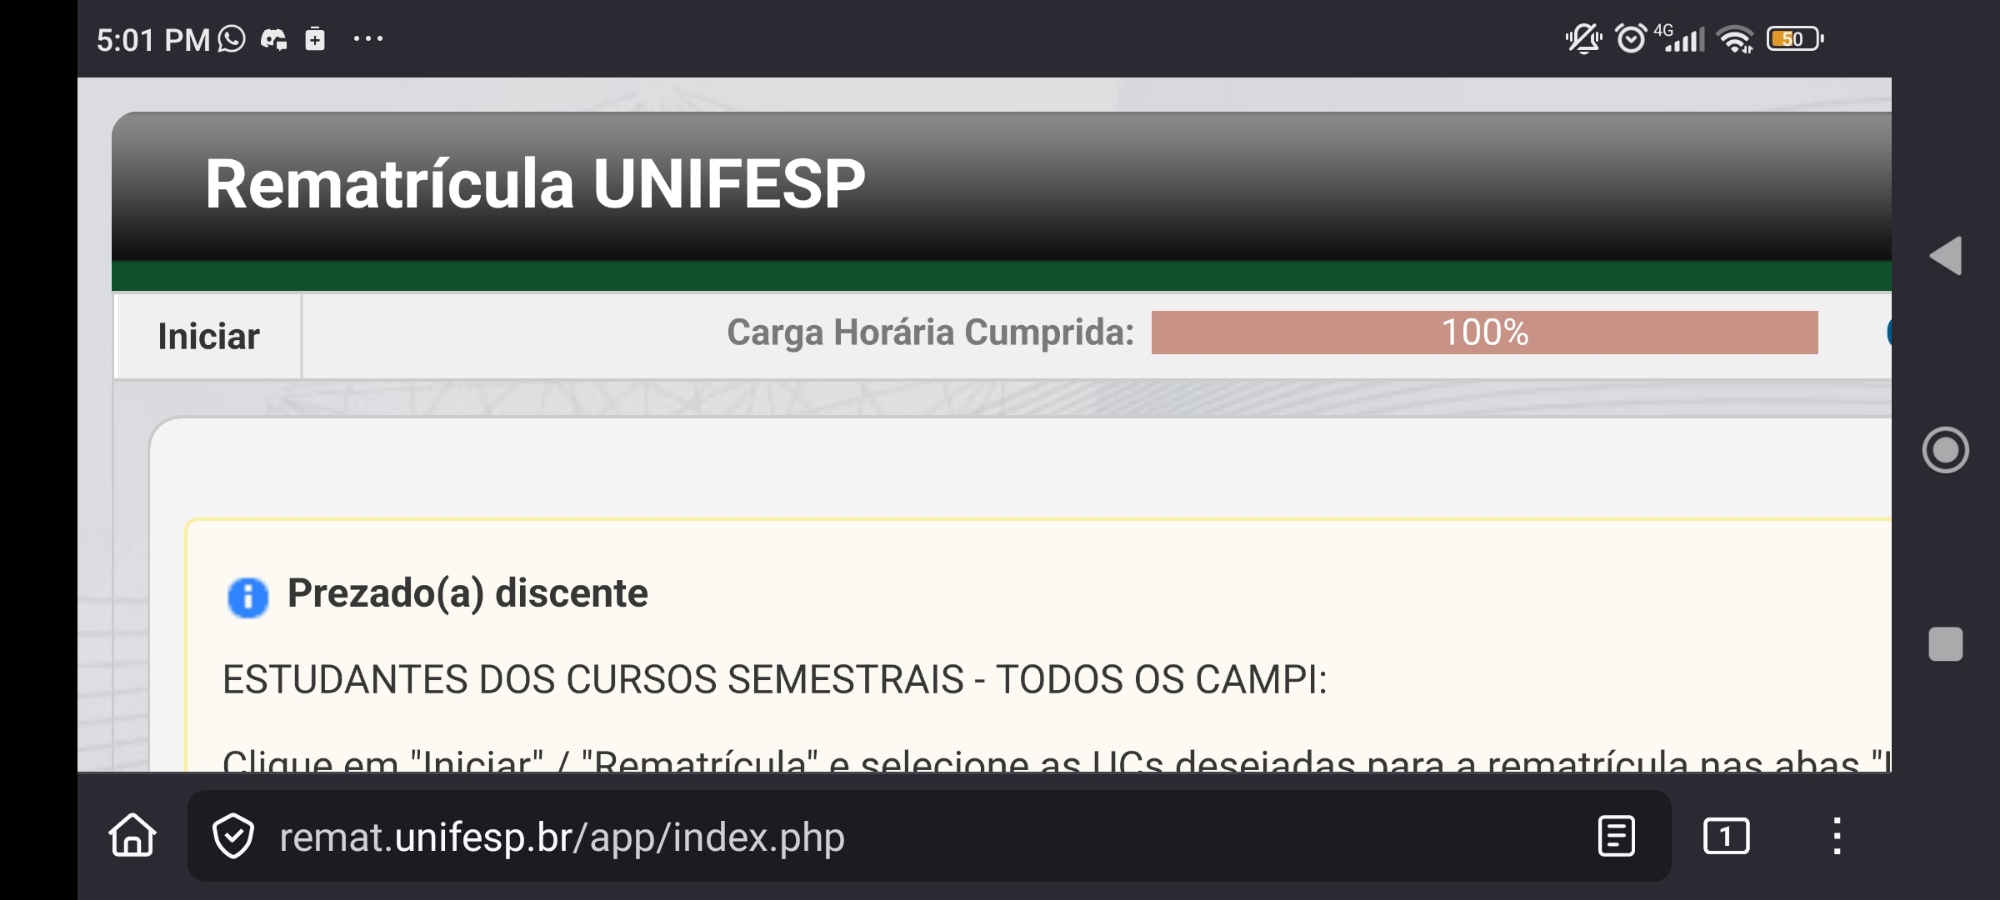Image resolution: width=2000 pixels, height=900 pixels.
Task: Tap the browser home icon
Action: (x=133, y=836)
